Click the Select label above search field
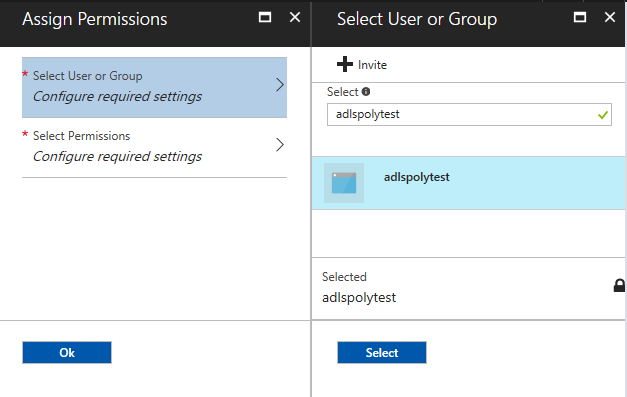The height and width of the screenshot is (397, 627). [343, 92]
